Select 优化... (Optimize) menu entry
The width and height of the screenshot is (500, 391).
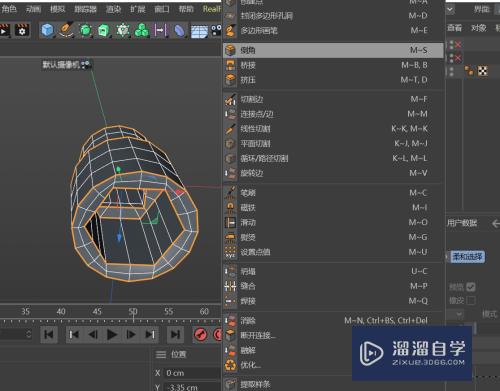288,365
